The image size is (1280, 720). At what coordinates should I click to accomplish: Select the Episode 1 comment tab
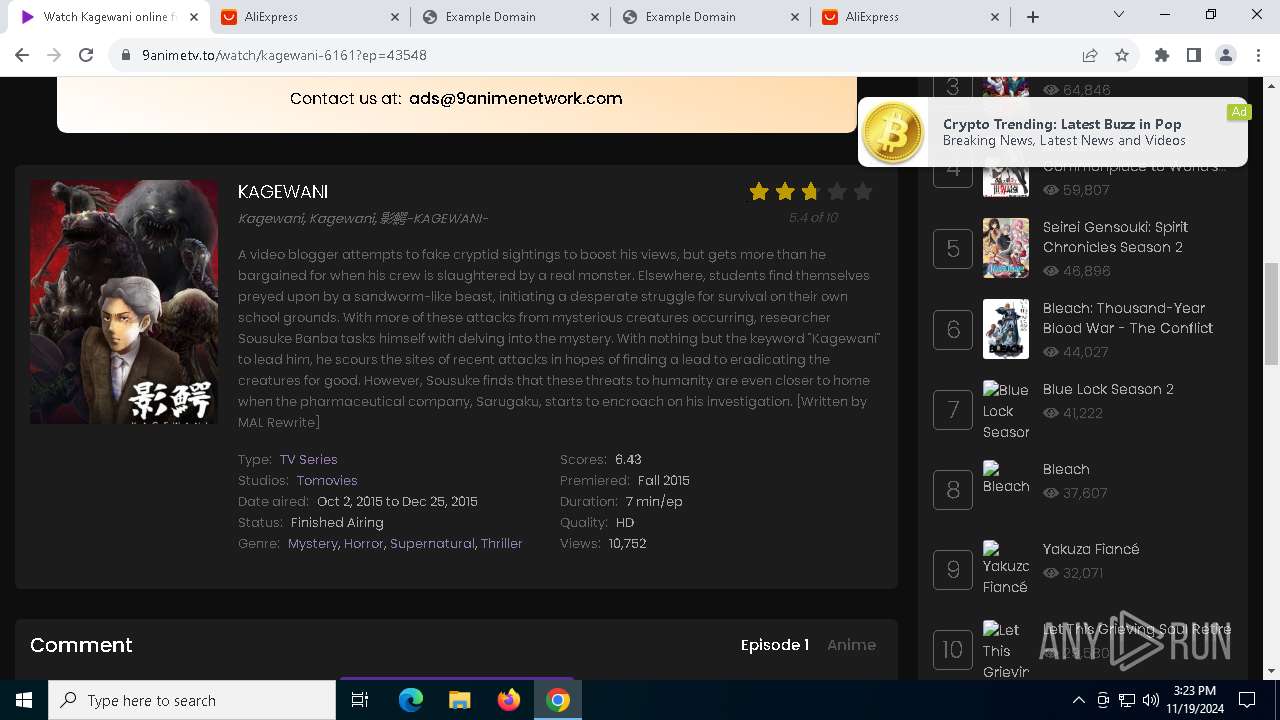point(774,645)
